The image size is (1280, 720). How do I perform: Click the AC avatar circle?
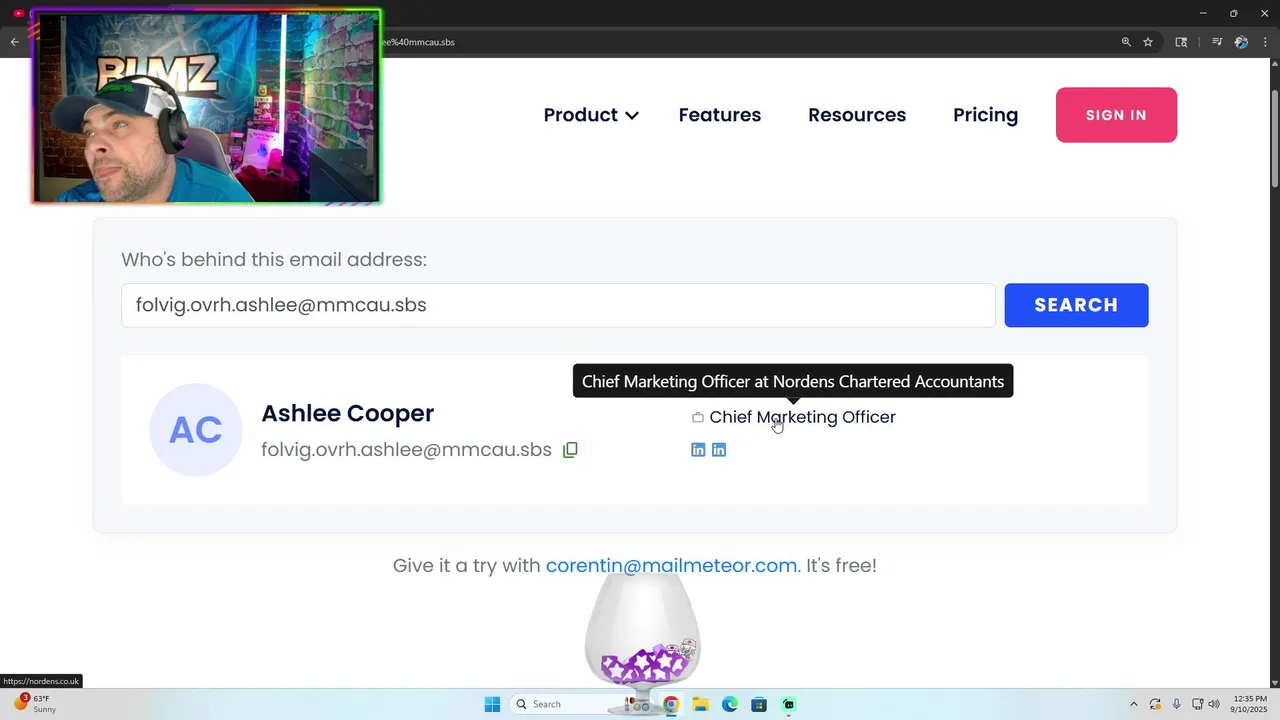196,430
